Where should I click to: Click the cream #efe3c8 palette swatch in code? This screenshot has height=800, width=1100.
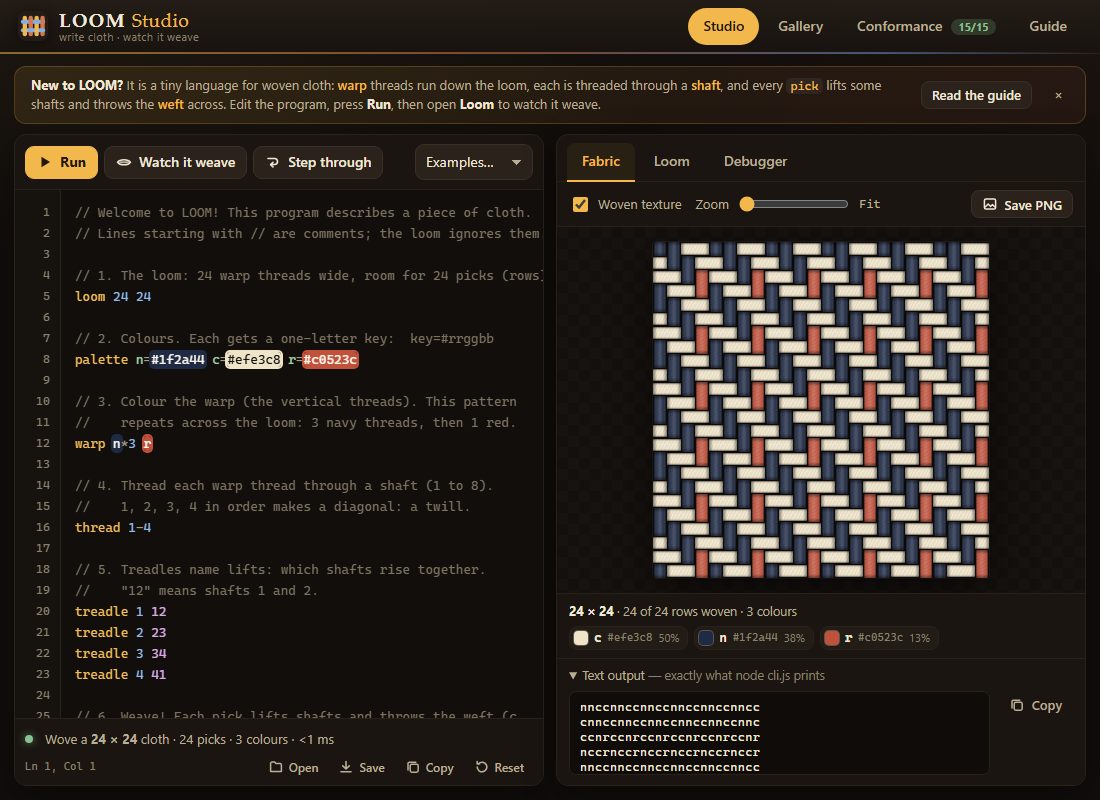pos(254,359)
